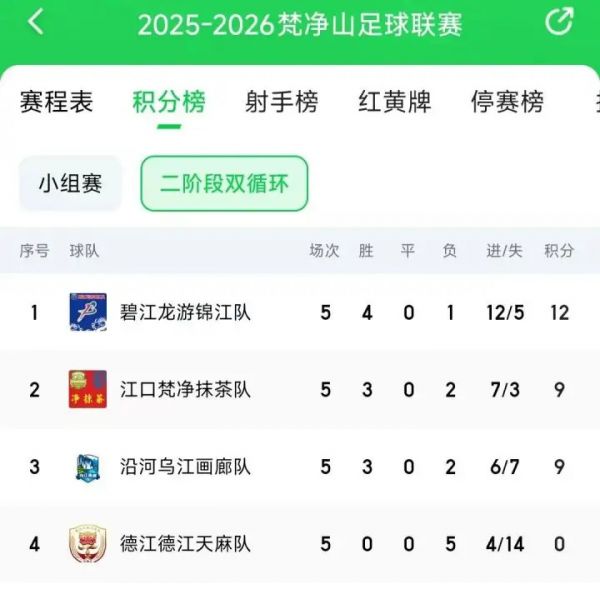
Task: Tap the back arrow icon
Action: pyautogui.click(x=36, y=23)
